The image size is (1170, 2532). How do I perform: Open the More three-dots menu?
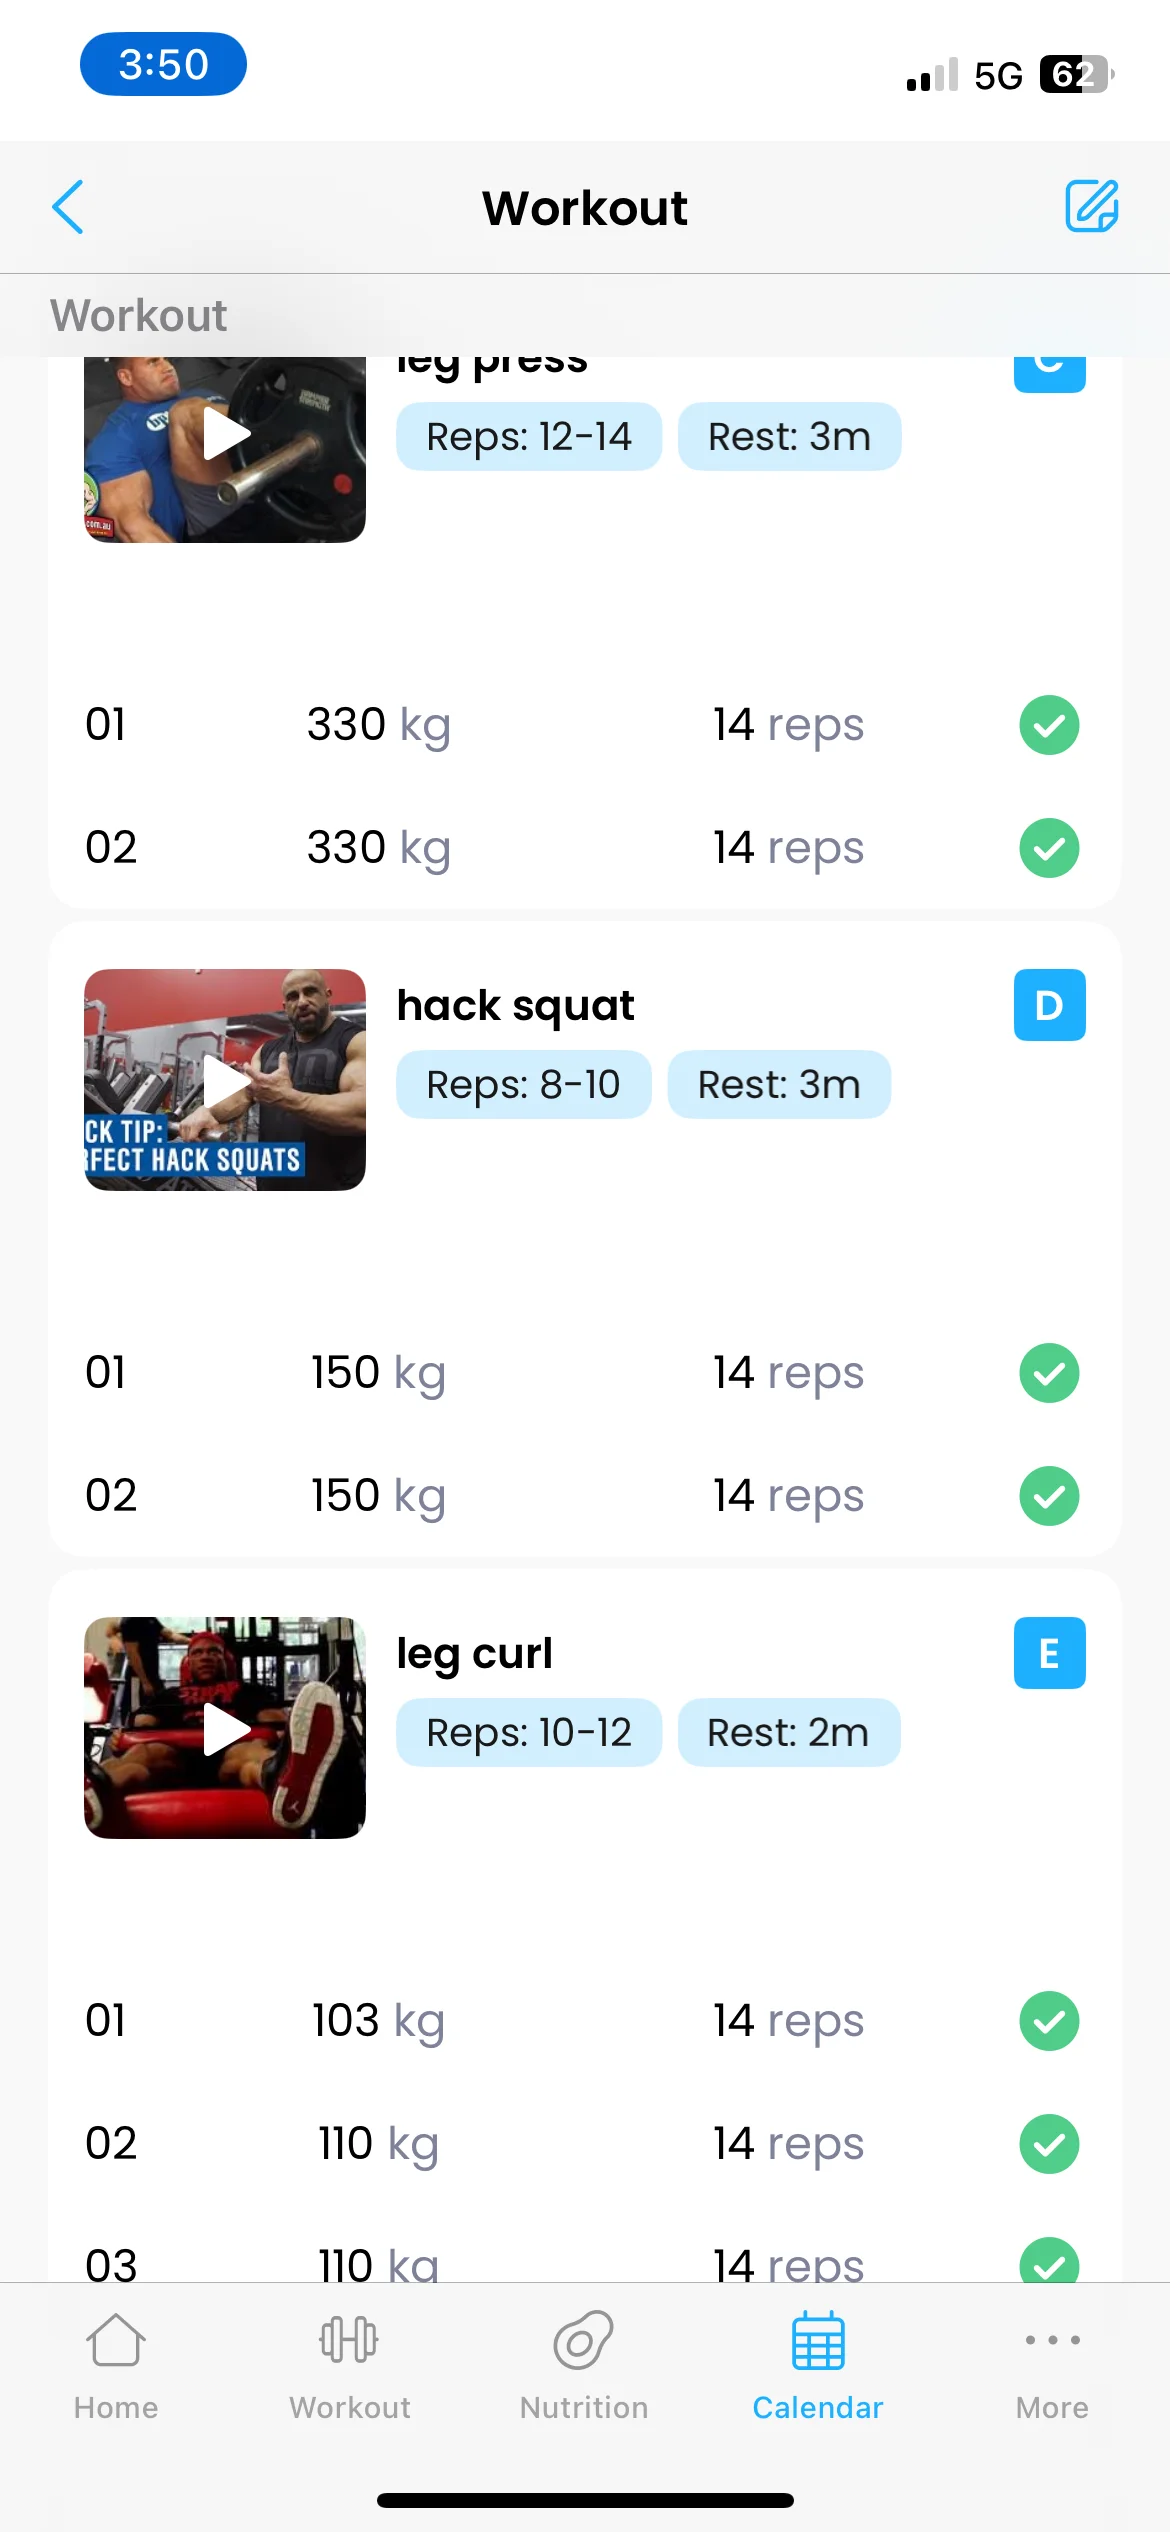(1052, 2340)
